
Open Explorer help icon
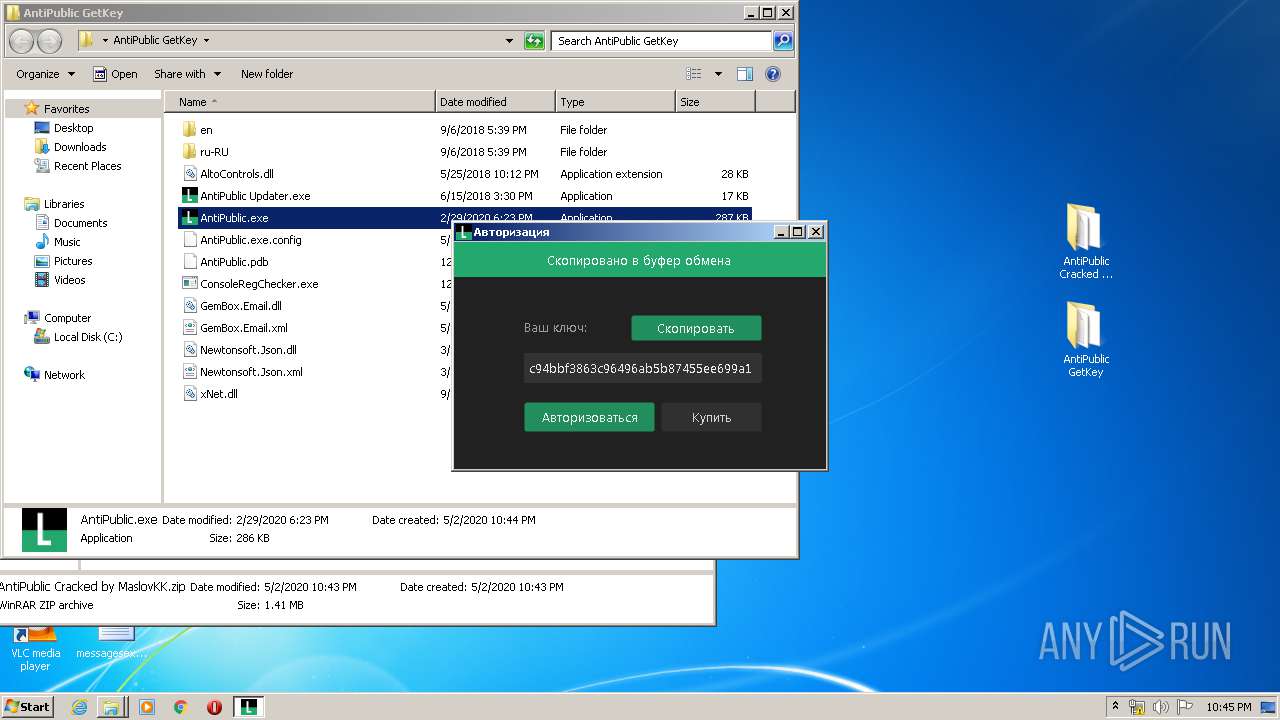tap(773, 74)
